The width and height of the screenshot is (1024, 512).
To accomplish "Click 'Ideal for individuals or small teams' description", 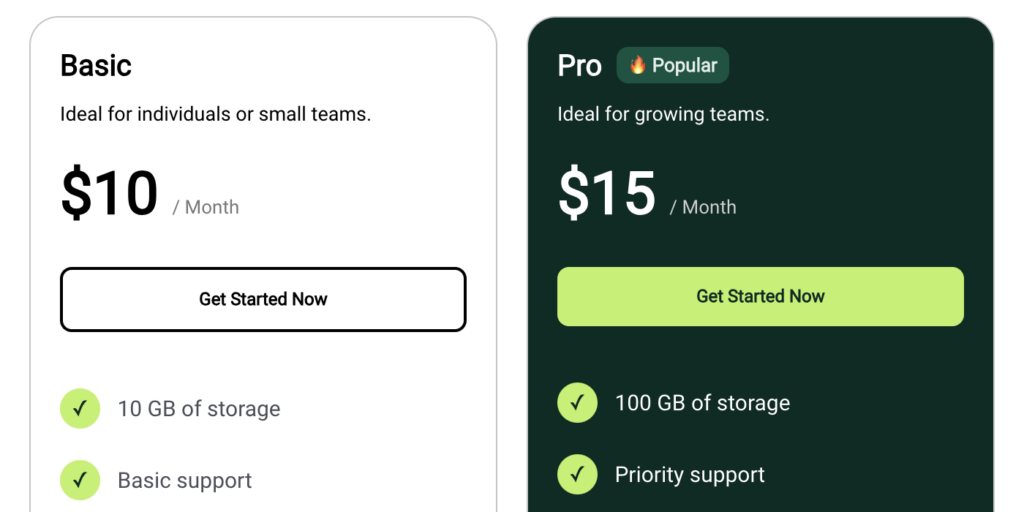I will point(215,114).
